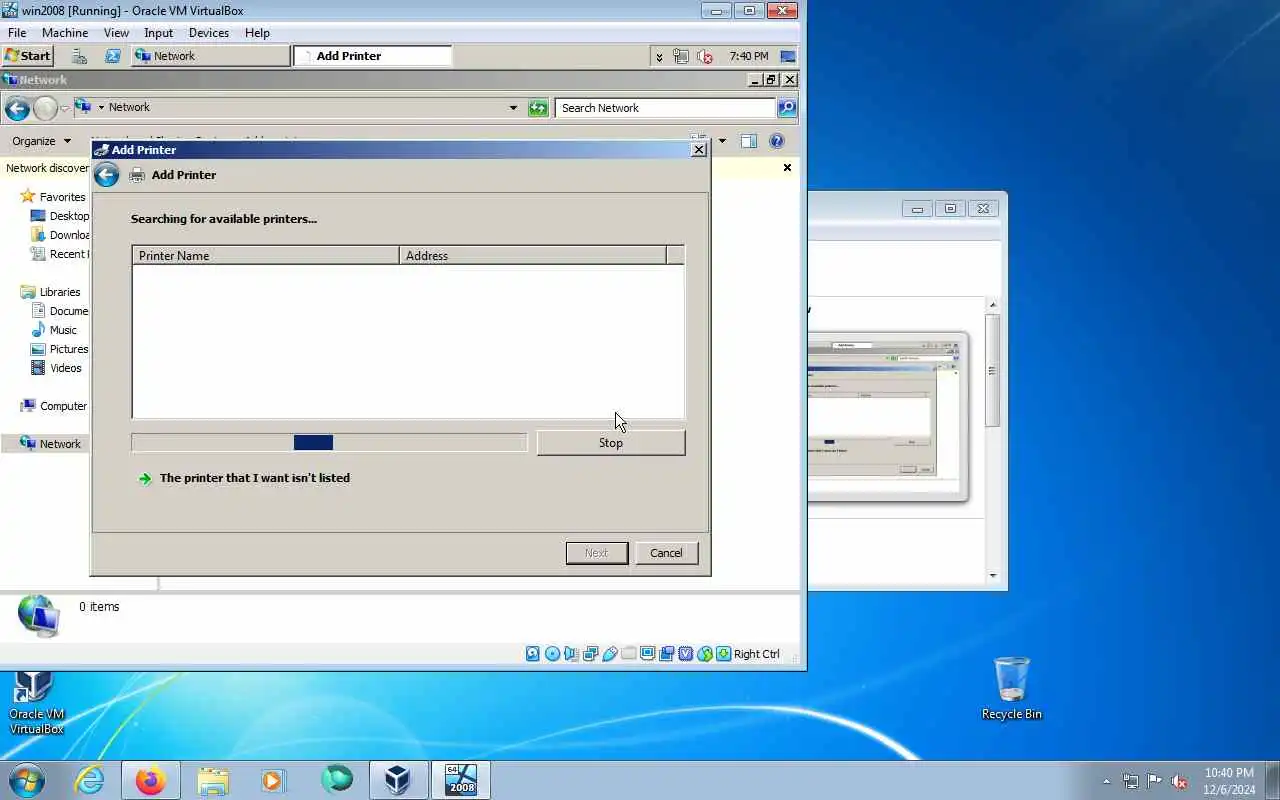The width and height of the screenshot is (1280, 800).
Task: Click the Explorer forward navigation button
Action: (45, 108)
